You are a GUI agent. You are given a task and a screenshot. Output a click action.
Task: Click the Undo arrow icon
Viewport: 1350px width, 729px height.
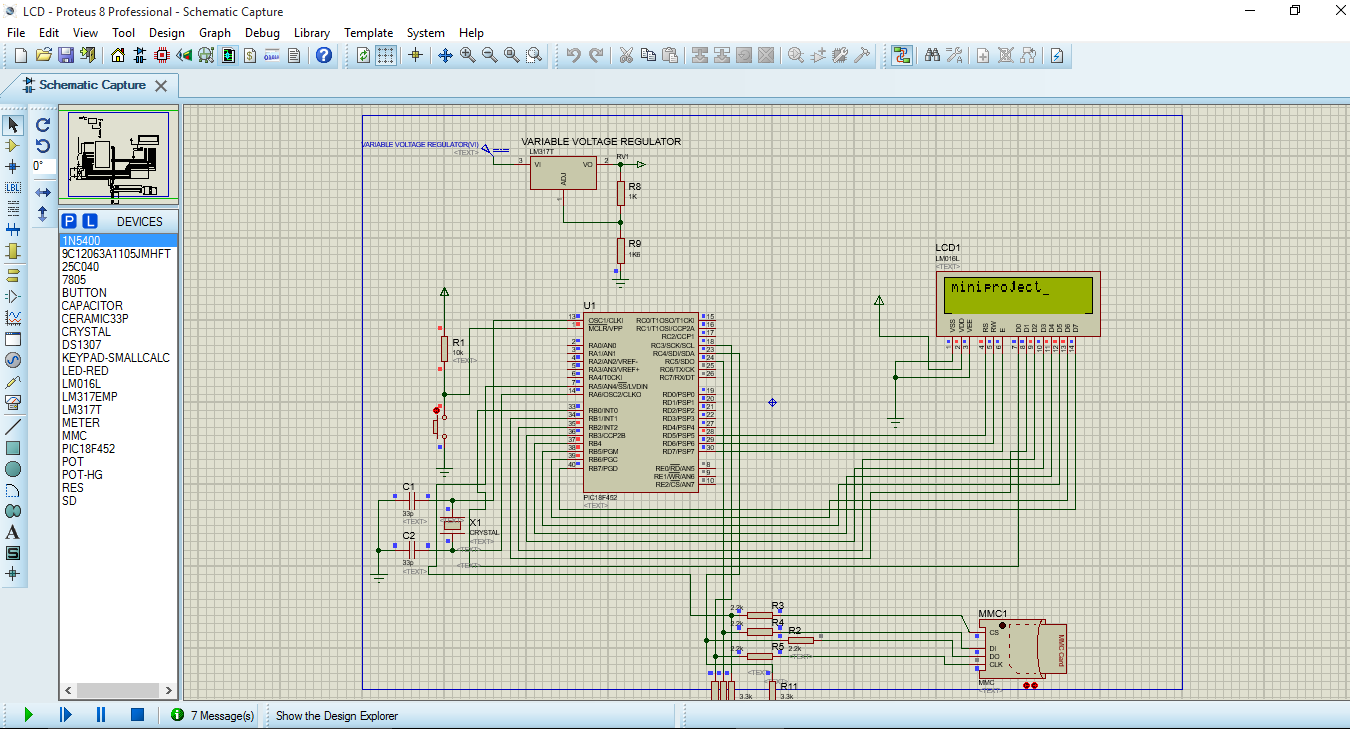[x=573, y=55]
